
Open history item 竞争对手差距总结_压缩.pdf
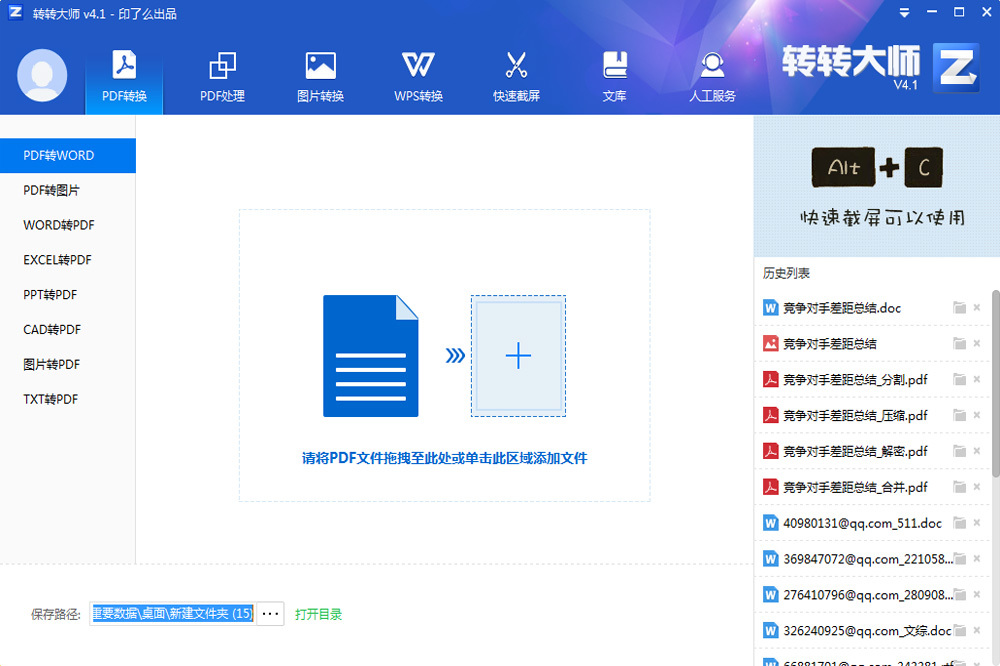click(855, 415)
